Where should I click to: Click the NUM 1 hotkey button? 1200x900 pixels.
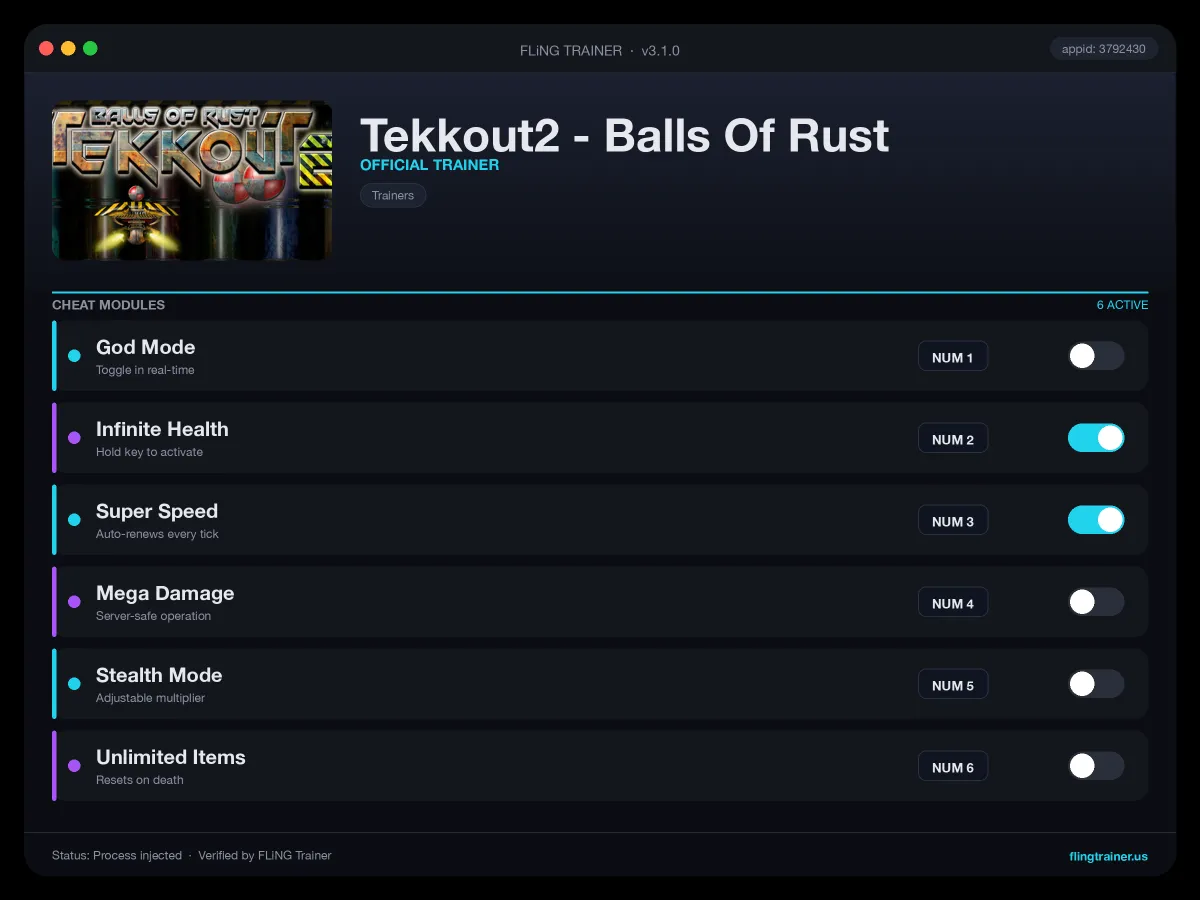(953, 357)
